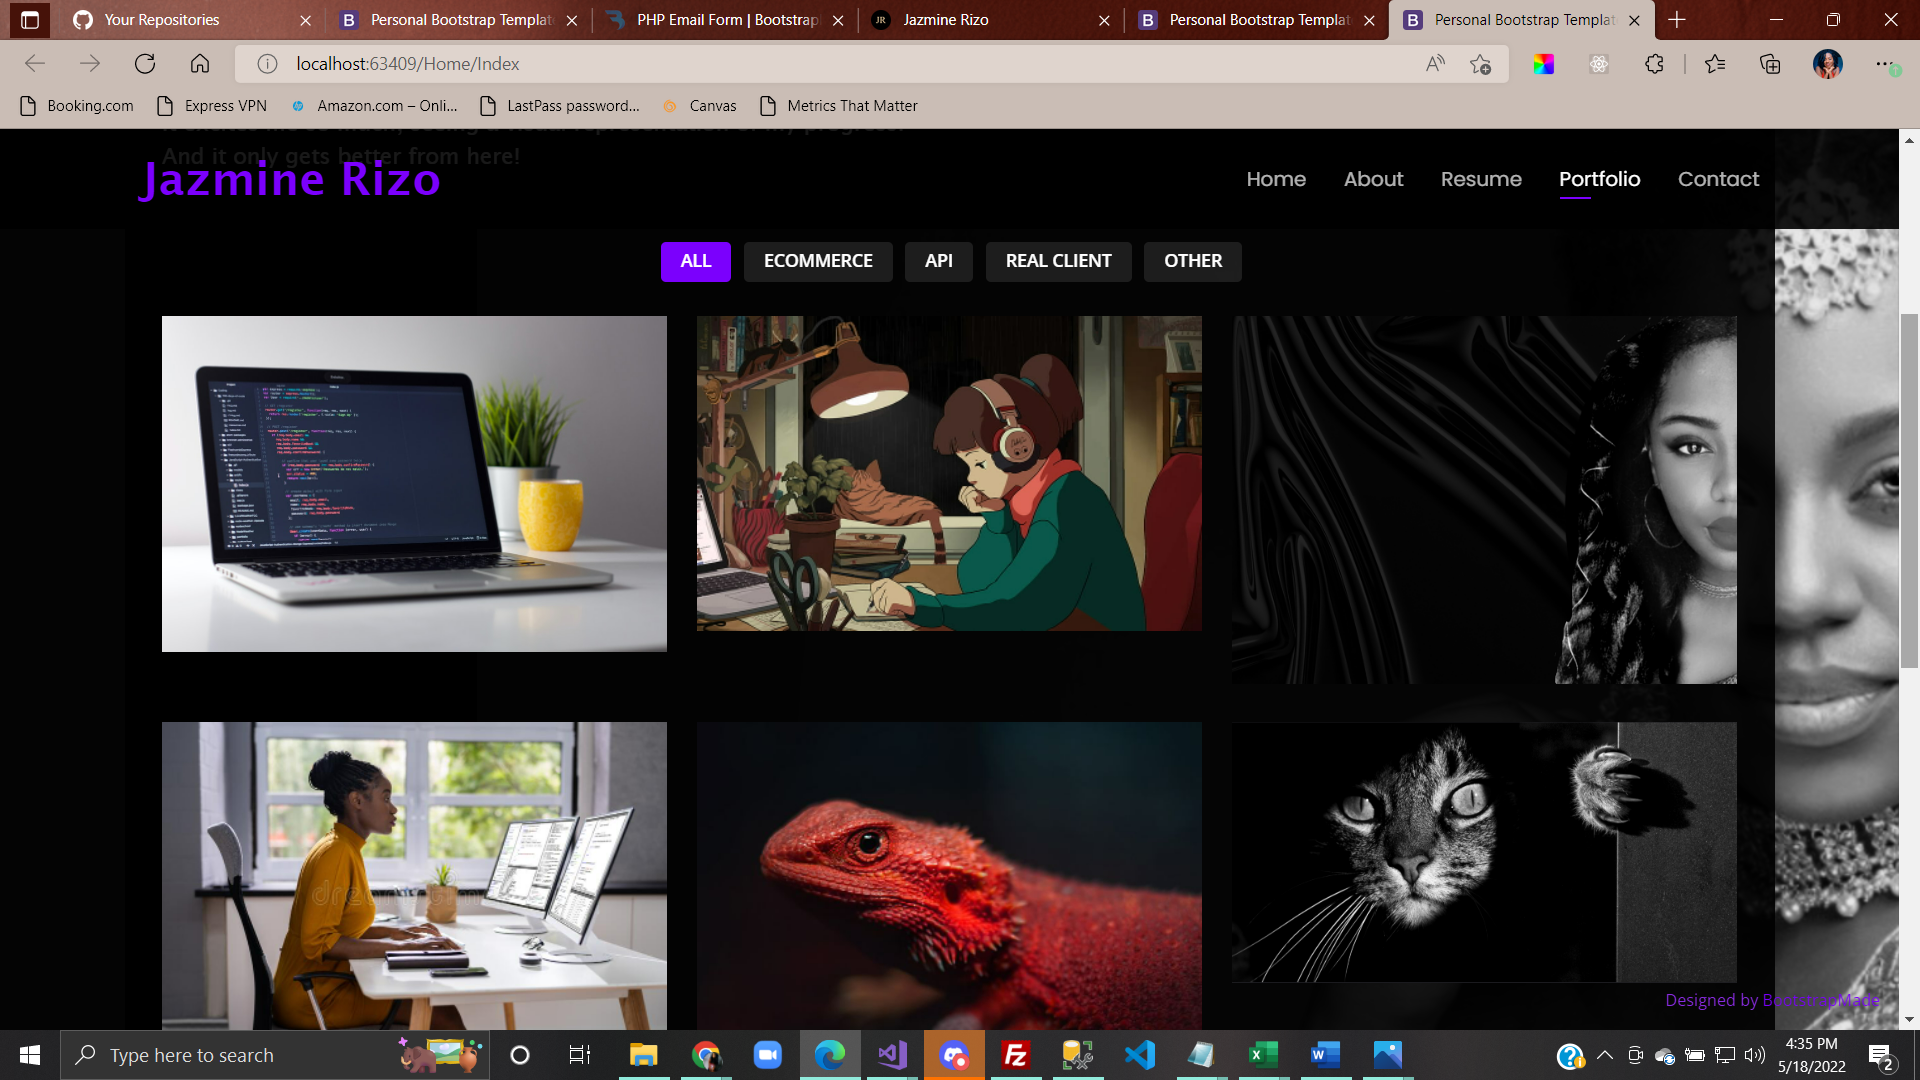The width and height of the screenshot is (1920, 1080).
Task: Open the Favorites list icon
Action: tap(1715, 64)
